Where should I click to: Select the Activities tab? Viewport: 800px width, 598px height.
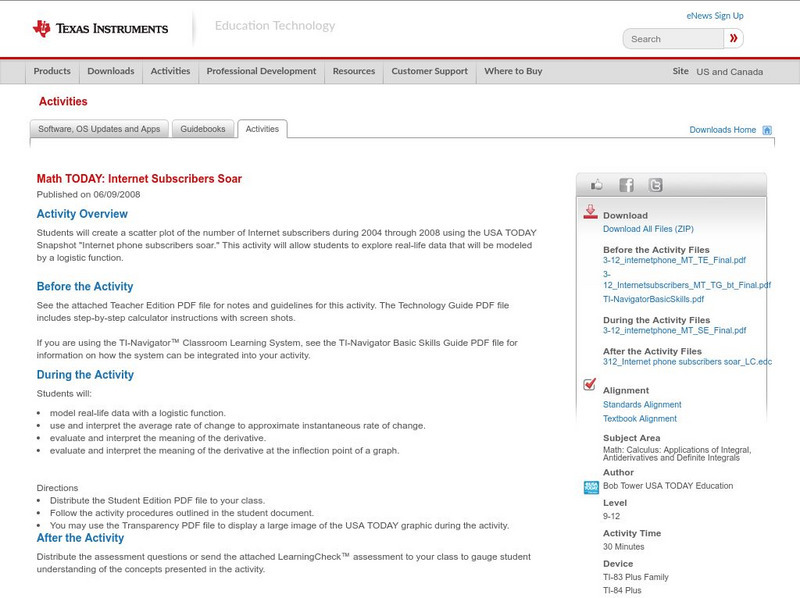[262, 129]
